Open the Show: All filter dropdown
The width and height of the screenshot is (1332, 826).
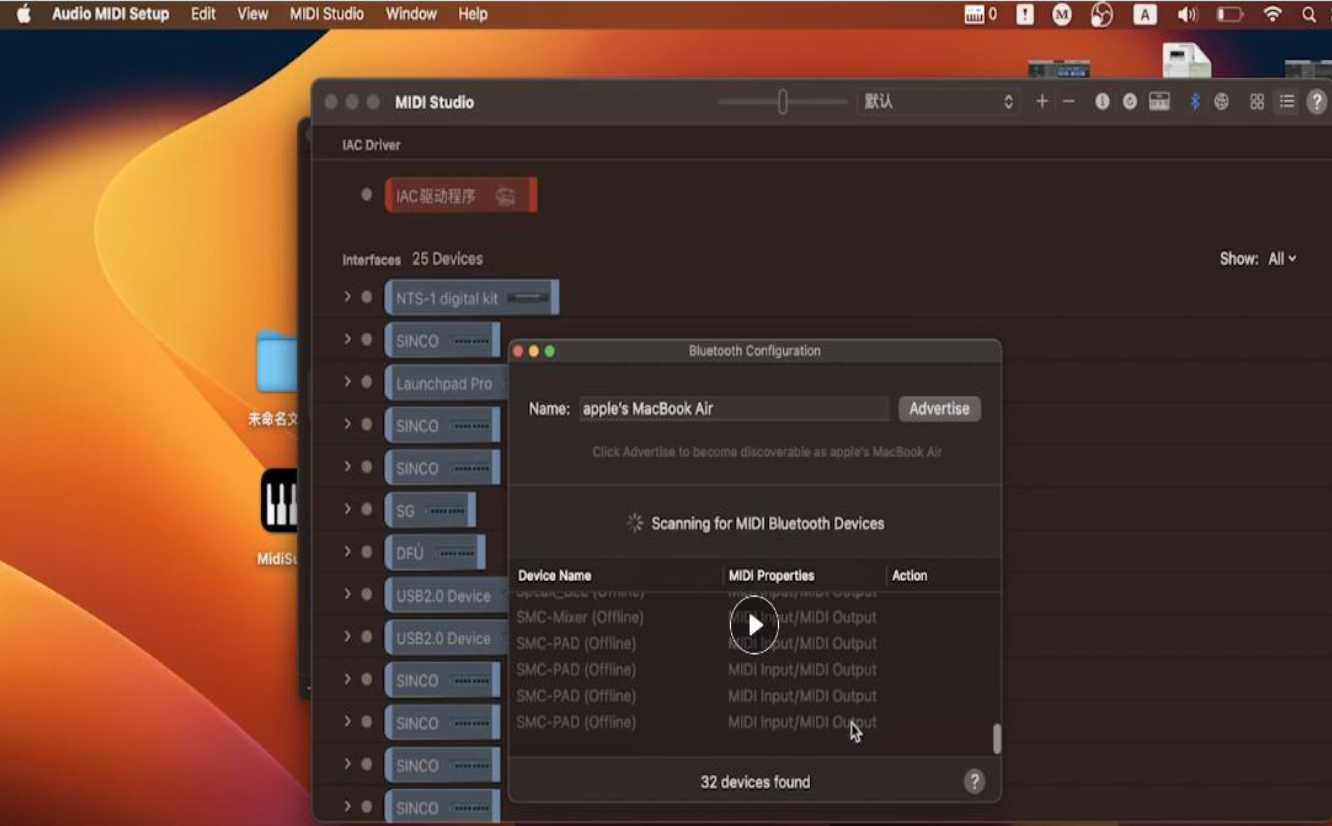pos(1282,258)
